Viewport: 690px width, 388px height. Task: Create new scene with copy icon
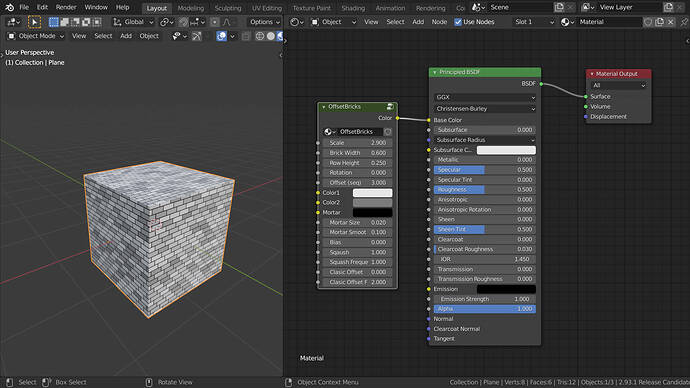tap(559, 7)
